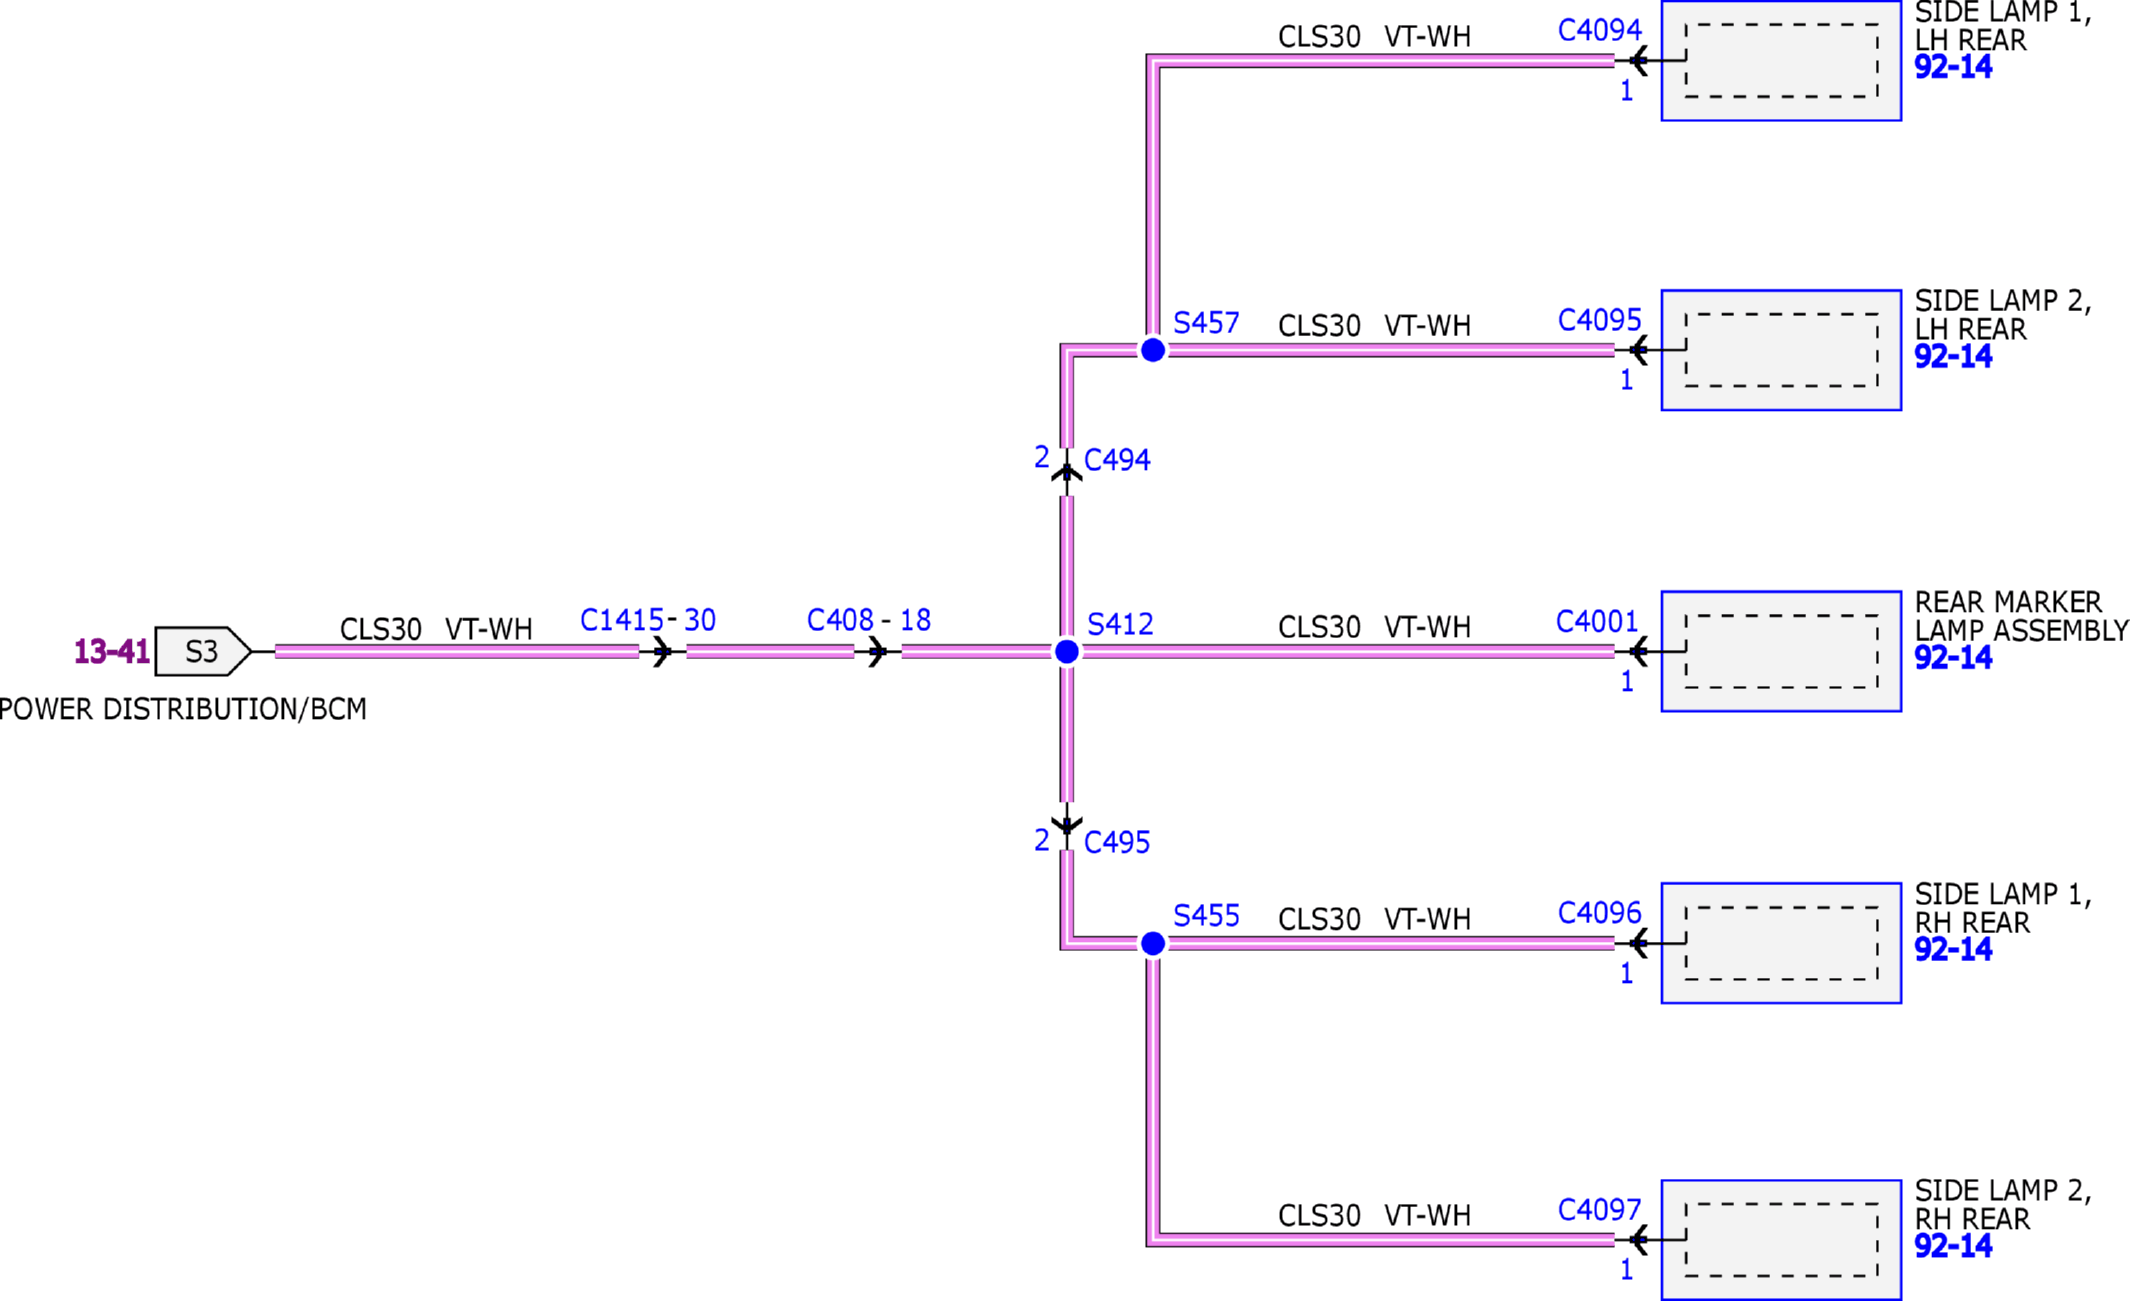Click the S412 splice node dot
Image resolution: width=2130 pixels, height=1301 pixels.
1067,652
